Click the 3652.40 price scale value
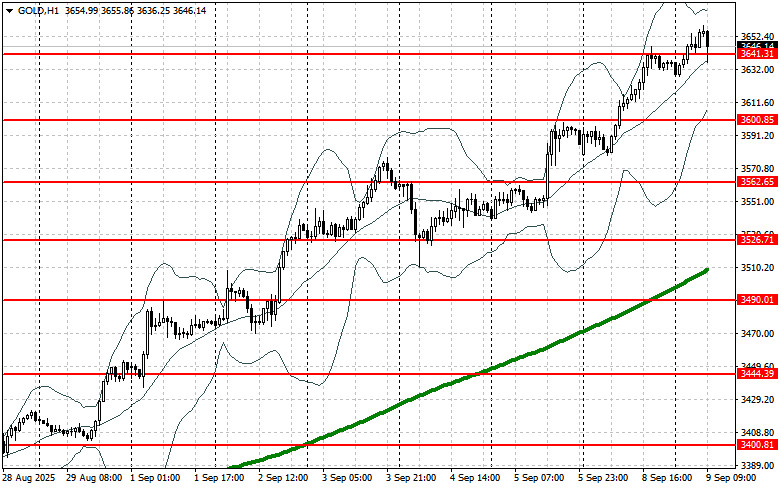Screen dimensions: 781x489 click(x=758, y=37)
